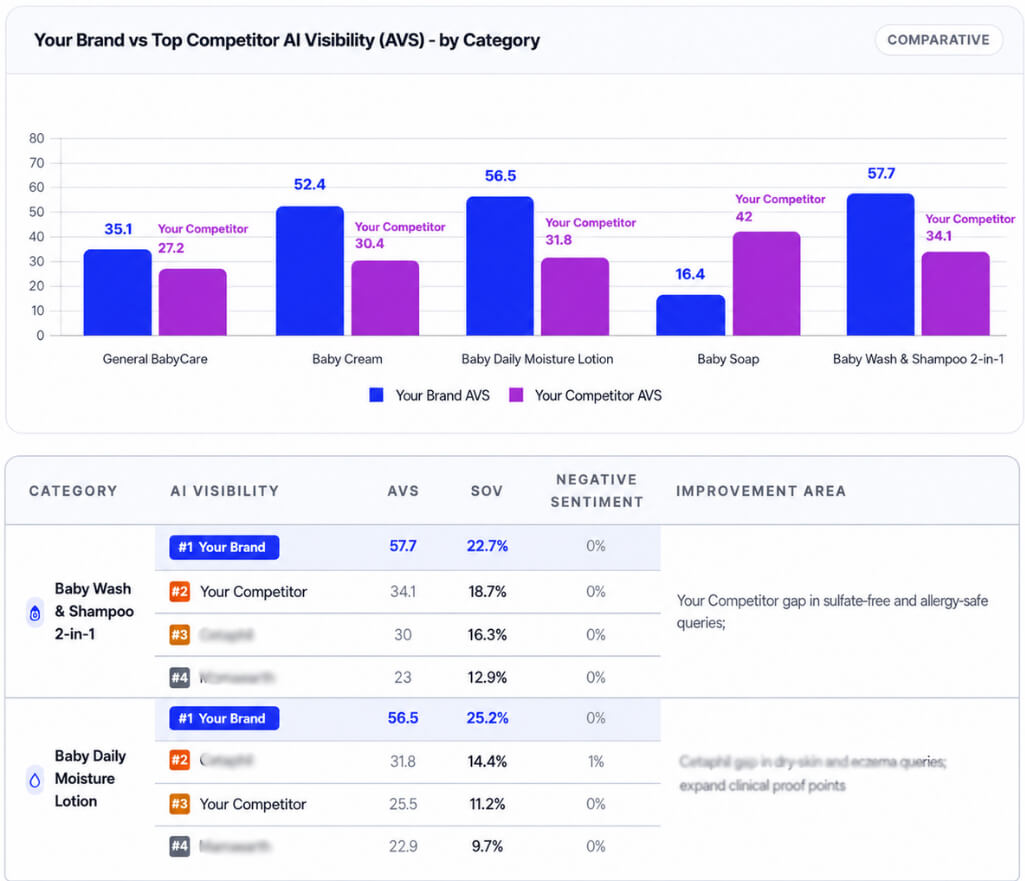Click the 34.1 AVS table value

403,591
